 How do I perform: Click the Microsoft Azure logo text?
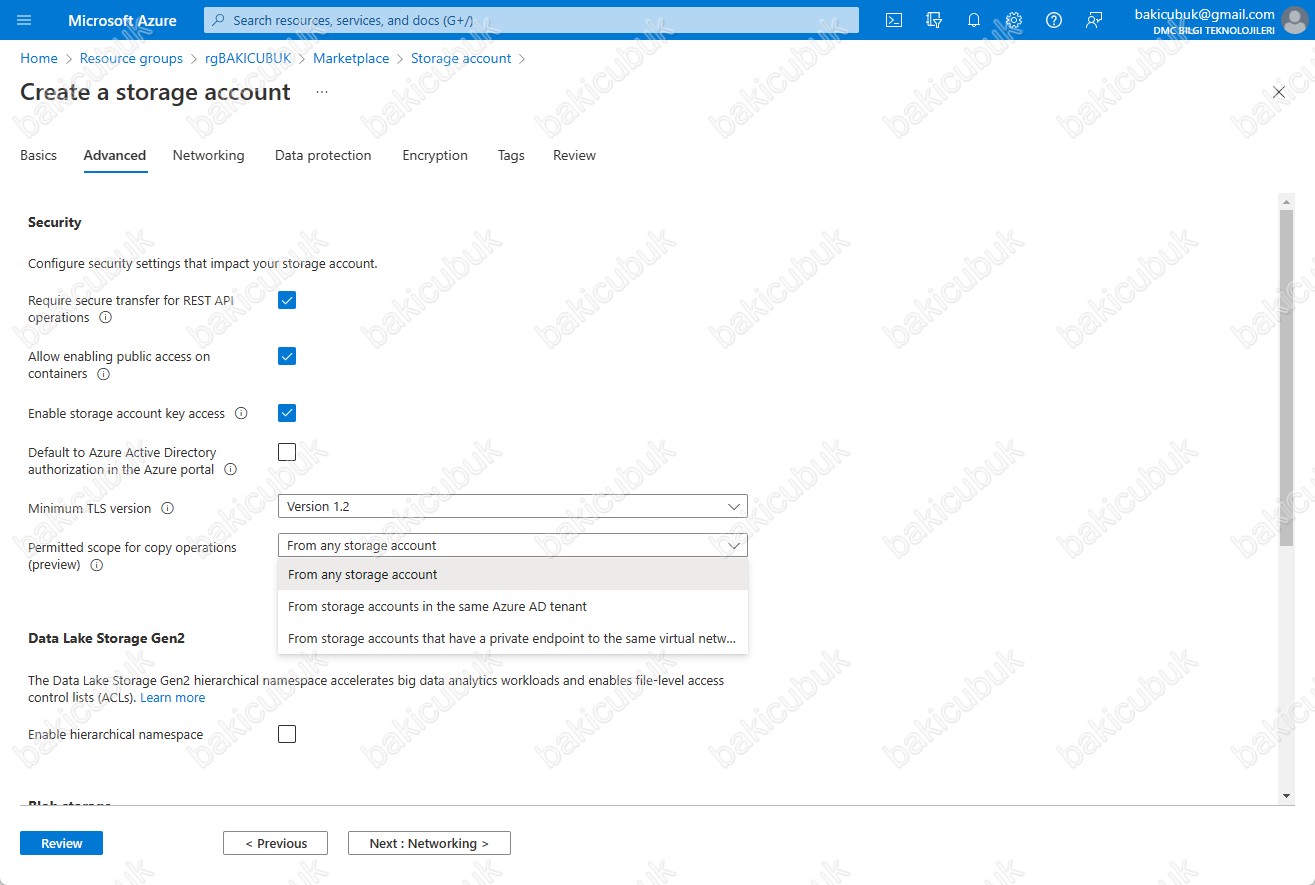pos(122,20)
